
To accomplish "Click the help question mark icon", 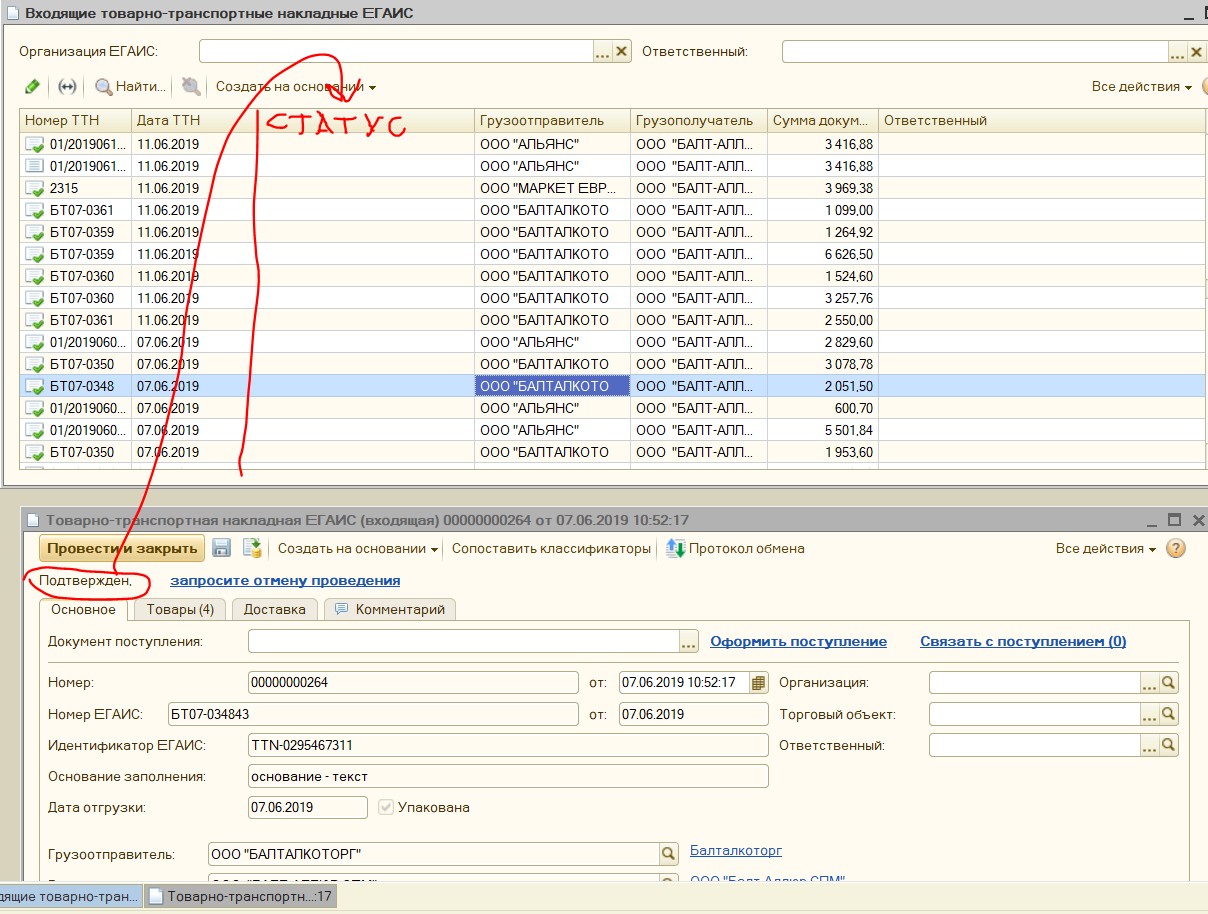I will coord(1176,548).
